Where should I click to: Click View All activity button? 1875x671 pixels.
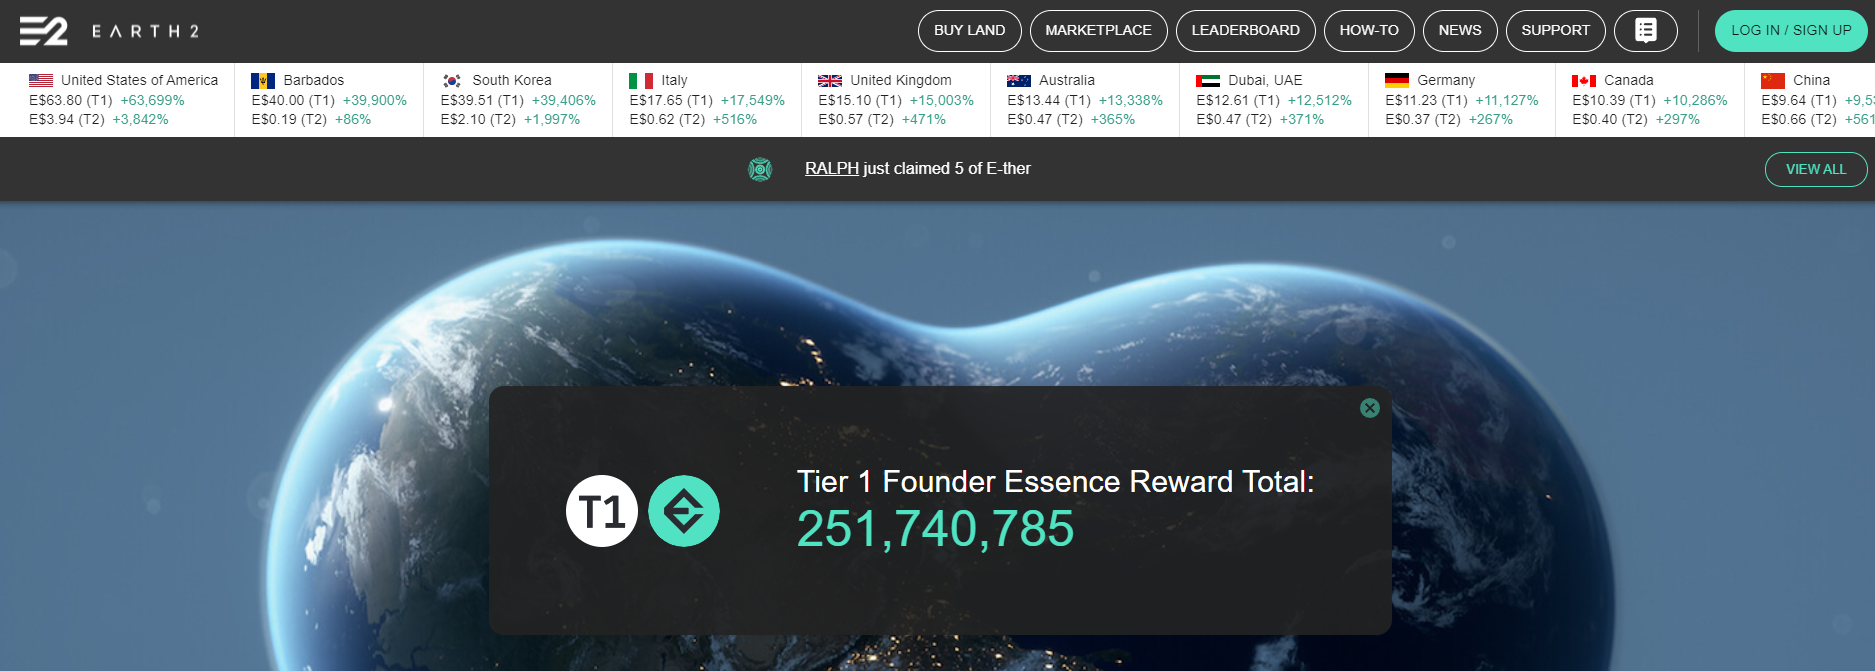tap(1816, 169)
